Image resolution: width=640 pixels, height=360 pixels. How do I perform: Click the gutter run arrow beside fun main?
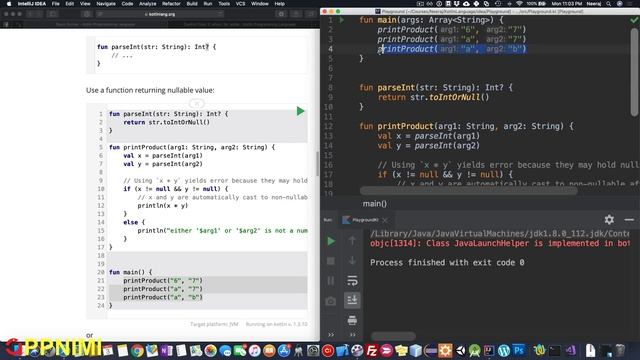[x=342, y=20]
